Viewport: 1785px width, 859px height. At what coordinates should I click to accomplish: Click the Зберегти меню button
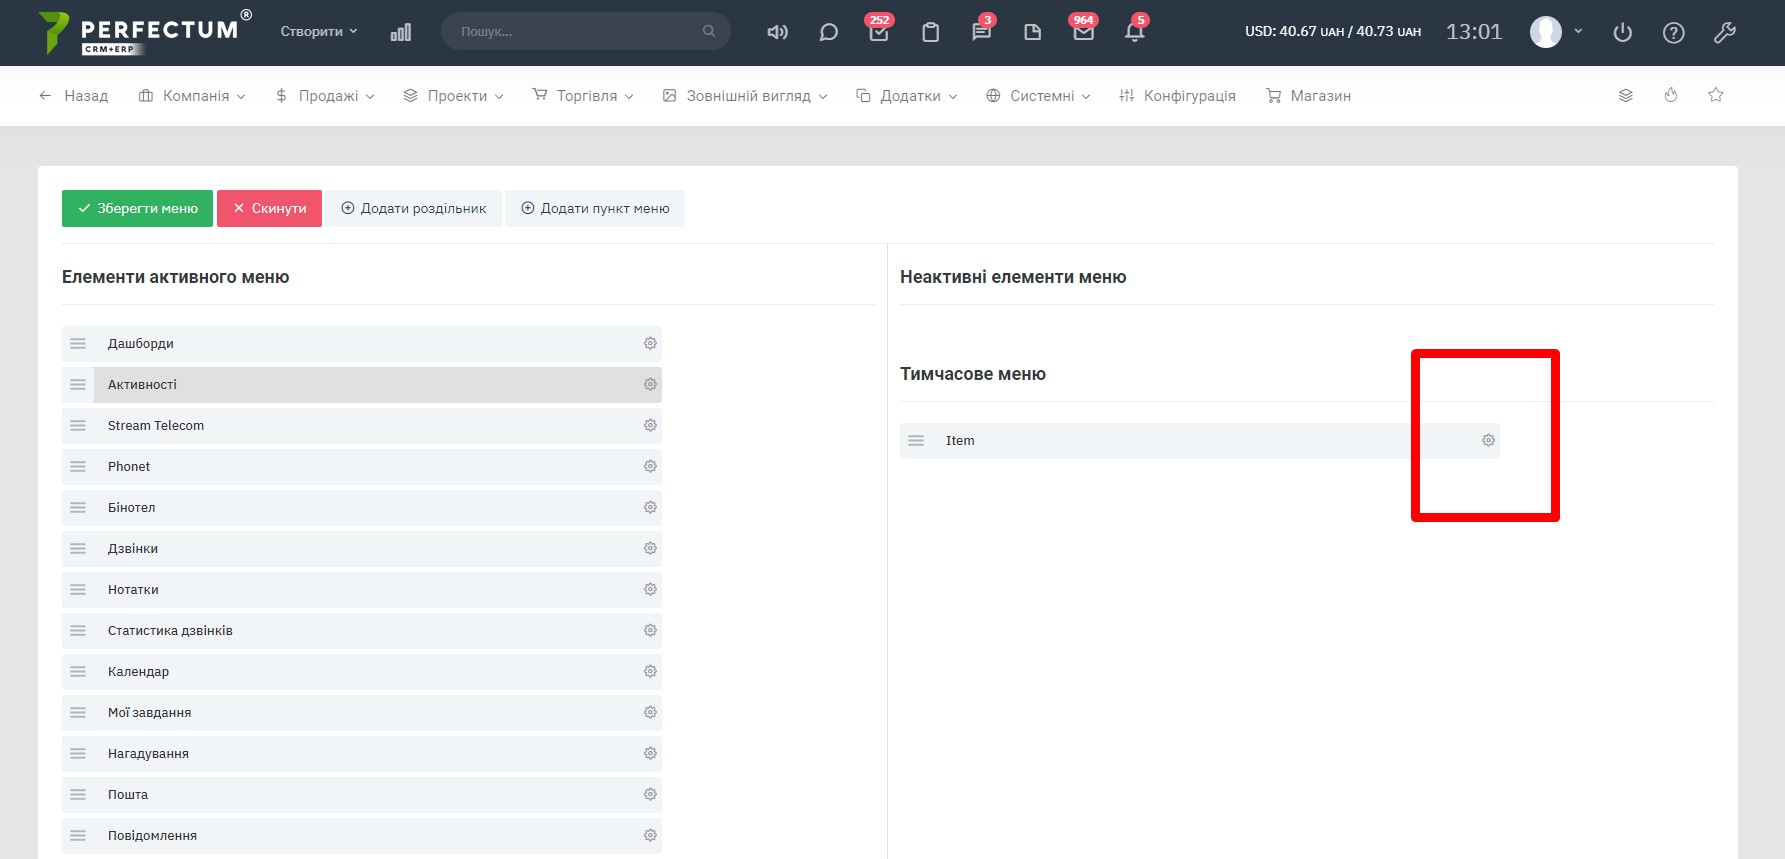(x=137, y=209)
